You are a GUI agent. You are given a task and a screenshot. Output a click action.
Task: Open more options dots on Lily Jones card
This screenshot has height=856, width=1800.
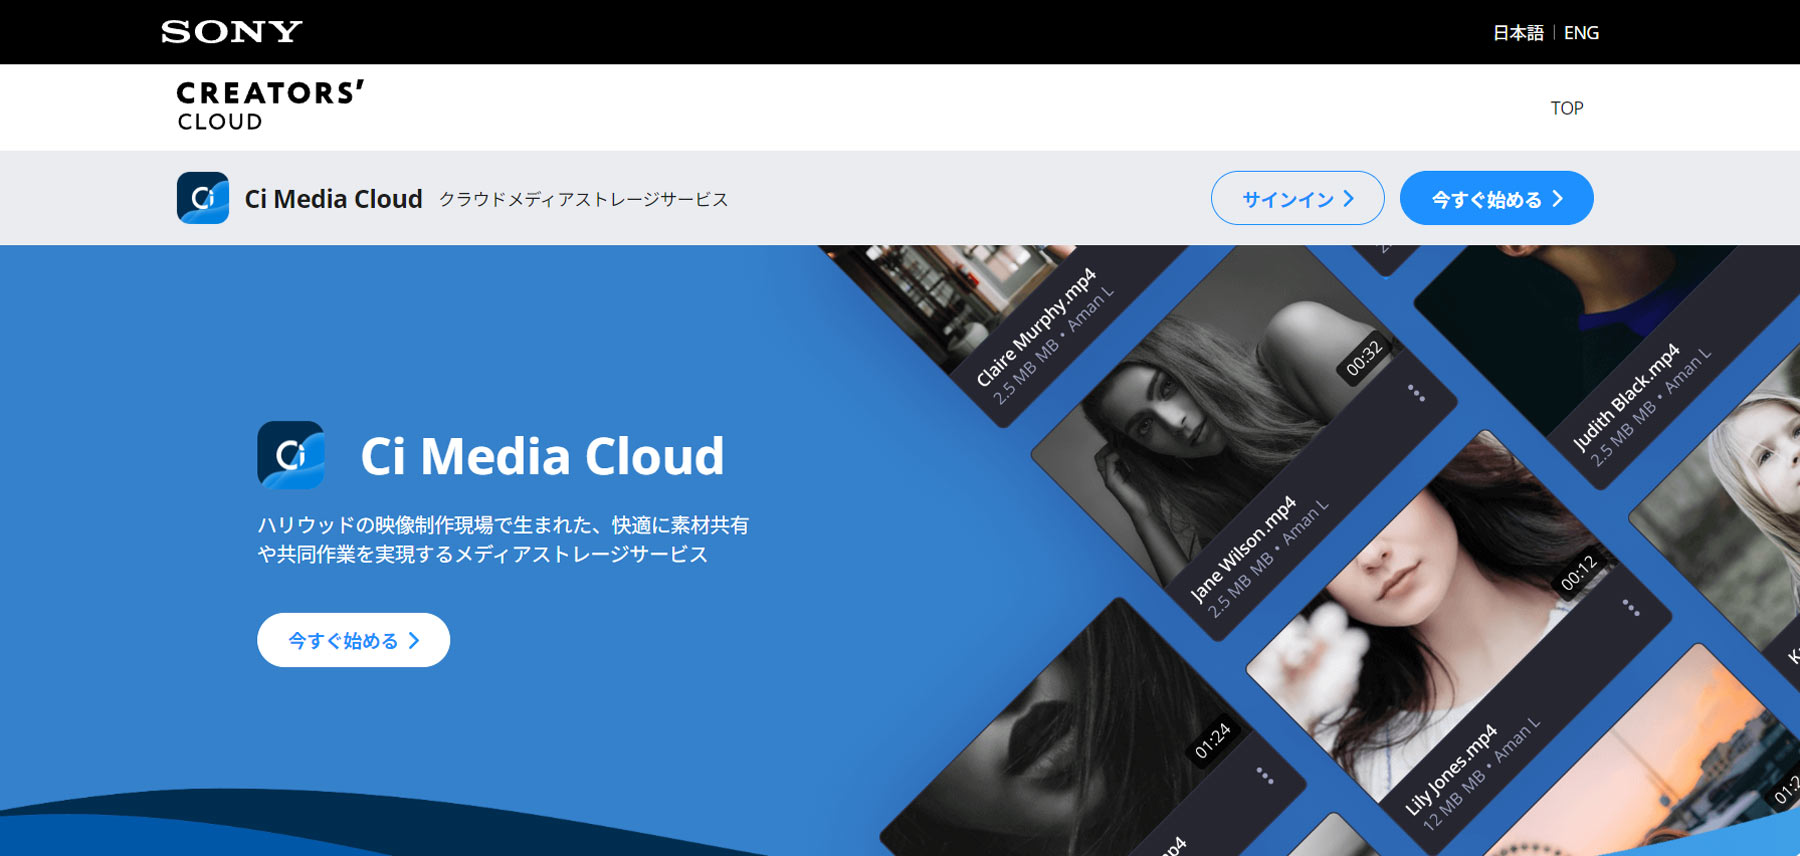tap(1631, 607)
